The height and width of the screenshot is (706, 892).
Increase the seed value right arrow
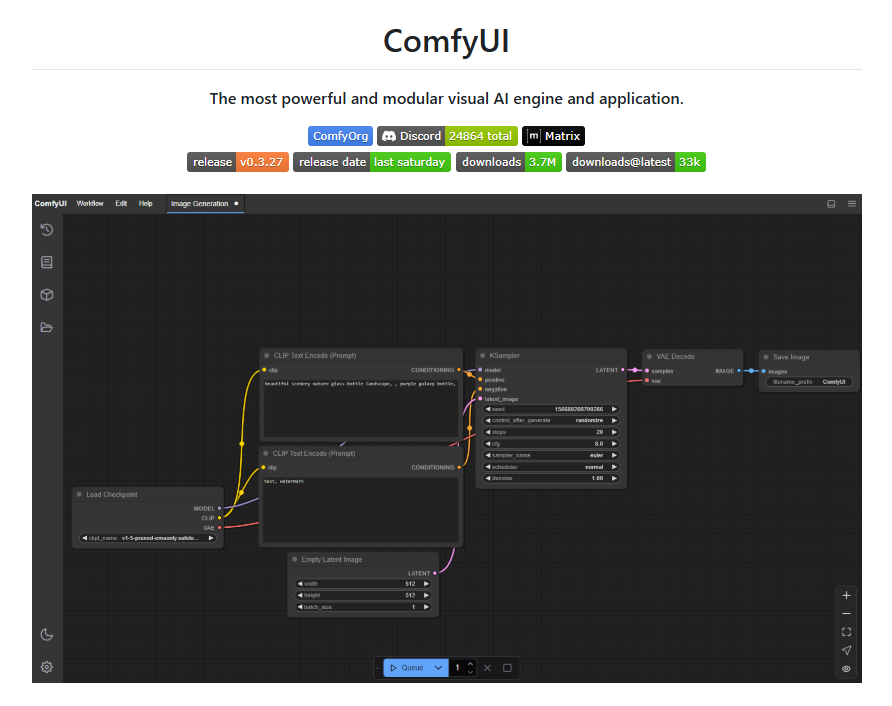click(614, 409)
